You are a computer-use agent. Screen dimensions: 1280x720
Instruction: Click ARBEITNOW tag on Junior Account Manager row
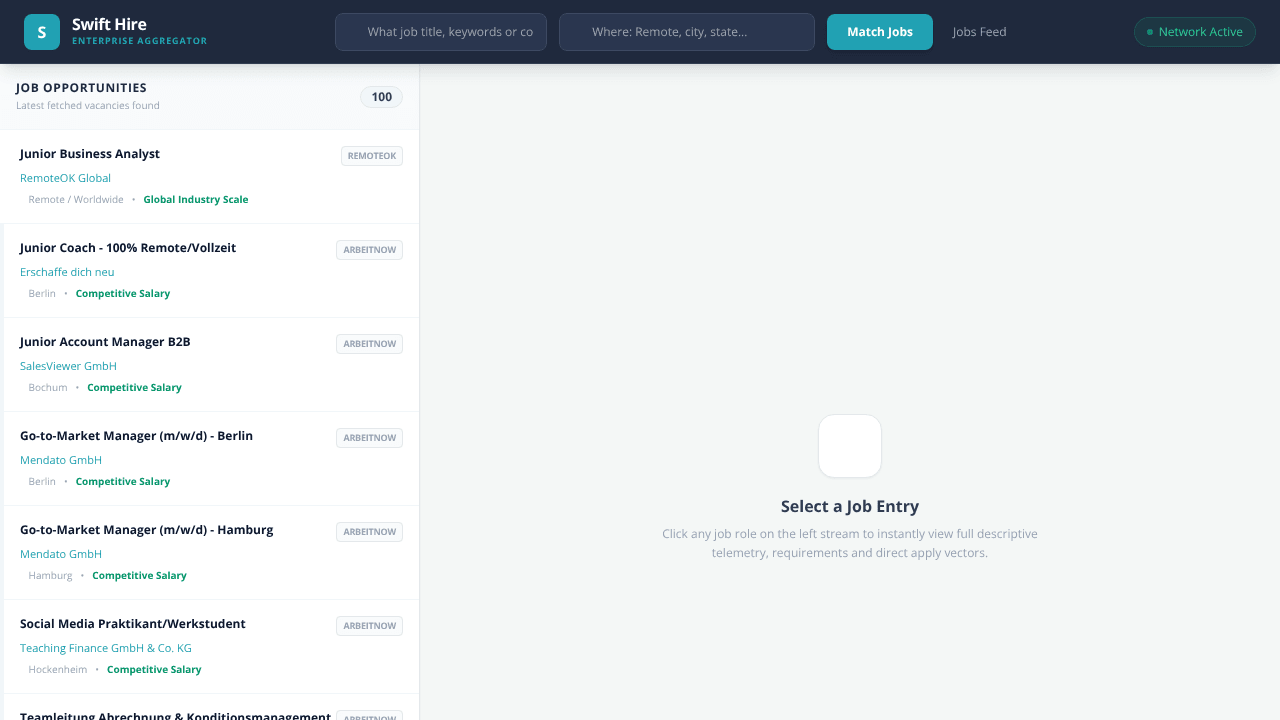coord(369,344)
